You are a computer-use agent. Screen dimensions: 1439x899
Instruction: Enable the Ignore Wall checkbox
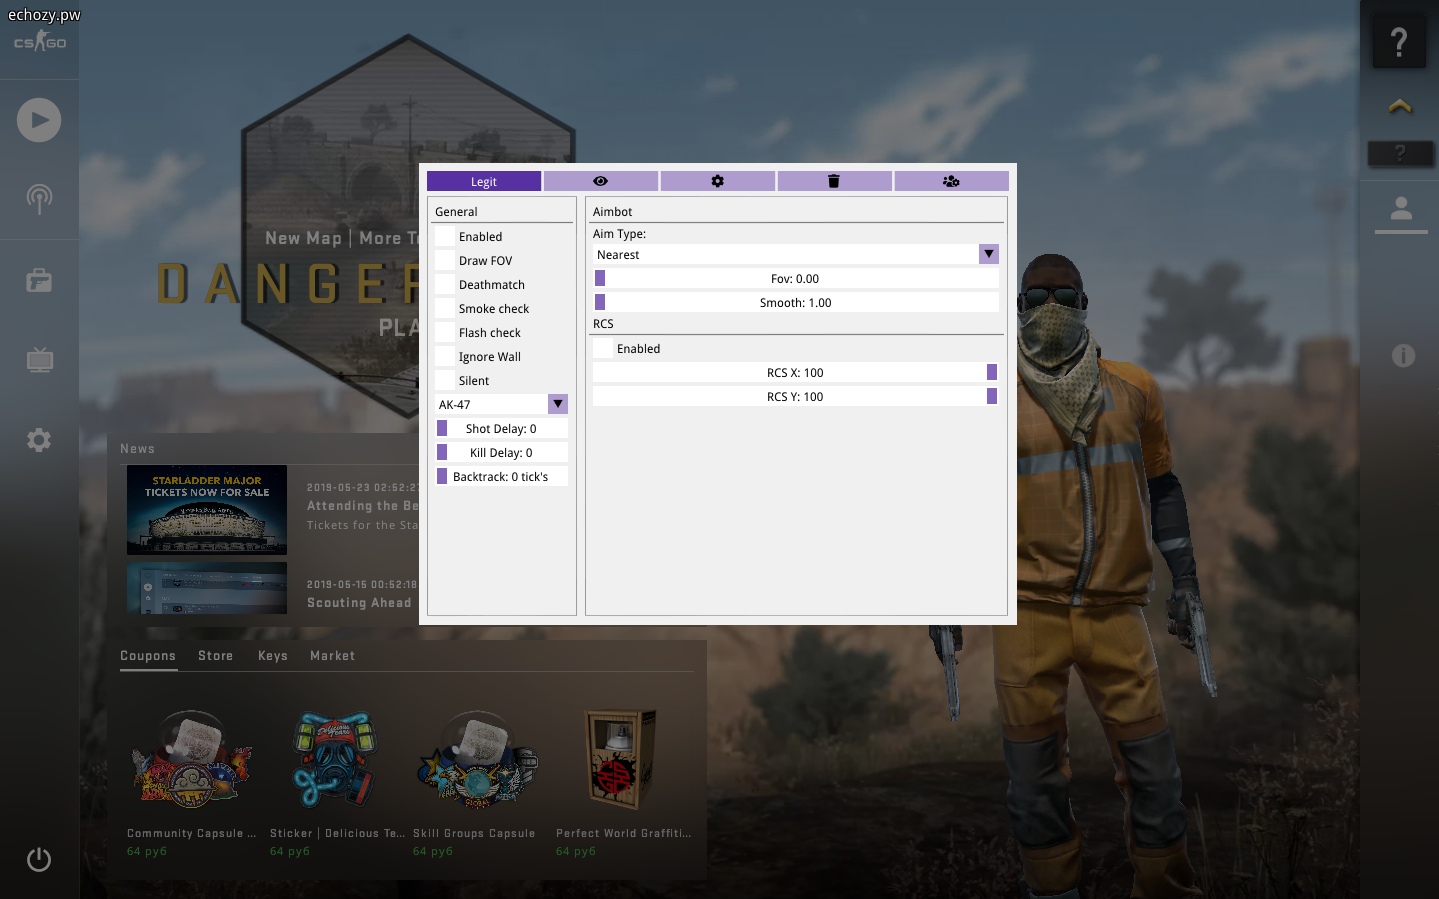pyautogui.click(x=445, y=356)
